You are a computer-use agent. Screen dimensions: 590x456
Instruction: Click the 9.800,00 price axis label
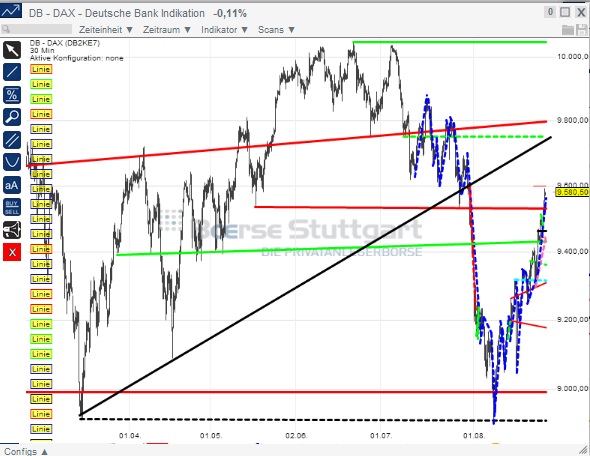click(x=573, y=120)
